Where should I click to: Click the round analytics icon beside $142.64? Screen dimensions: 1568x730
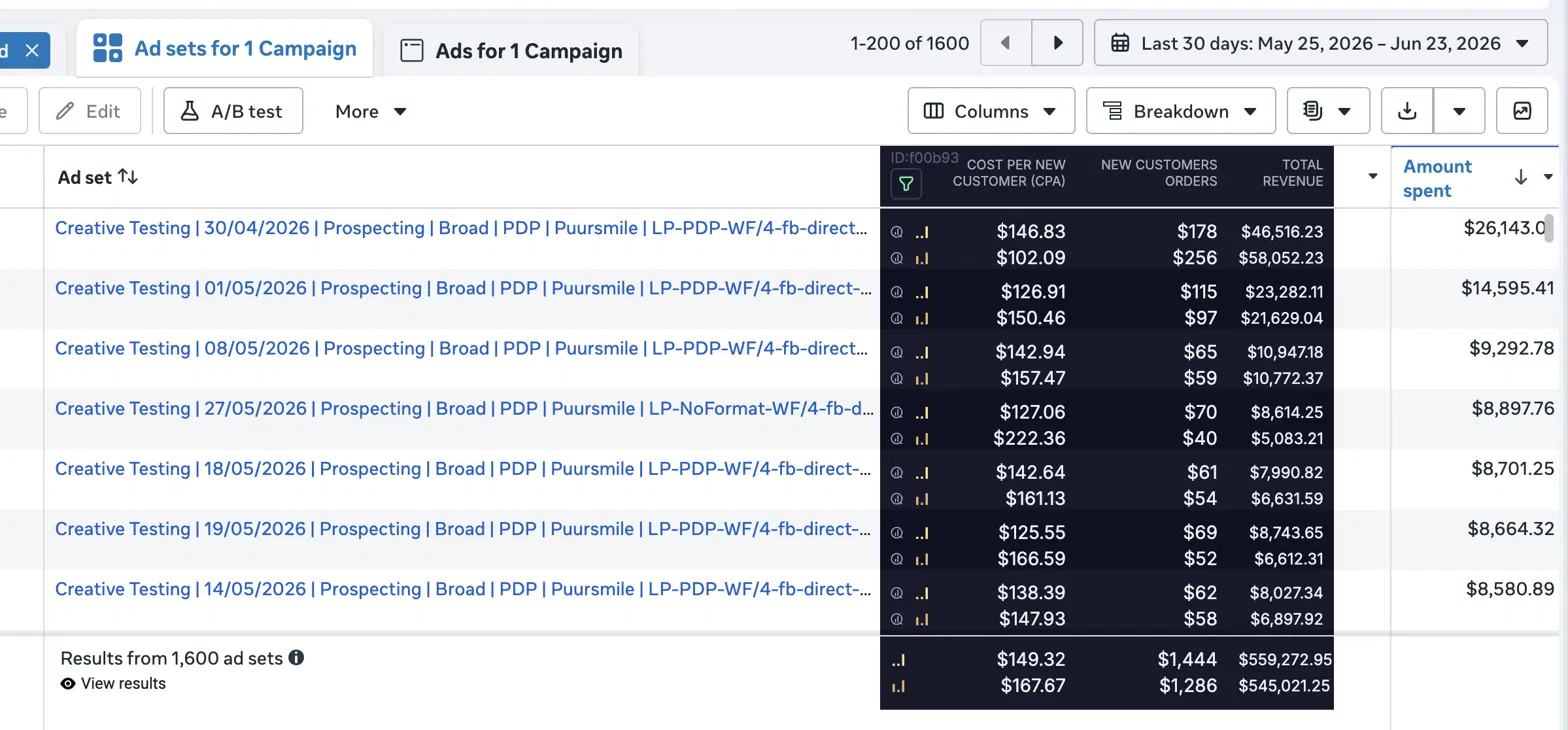click(x=897, y=472)
